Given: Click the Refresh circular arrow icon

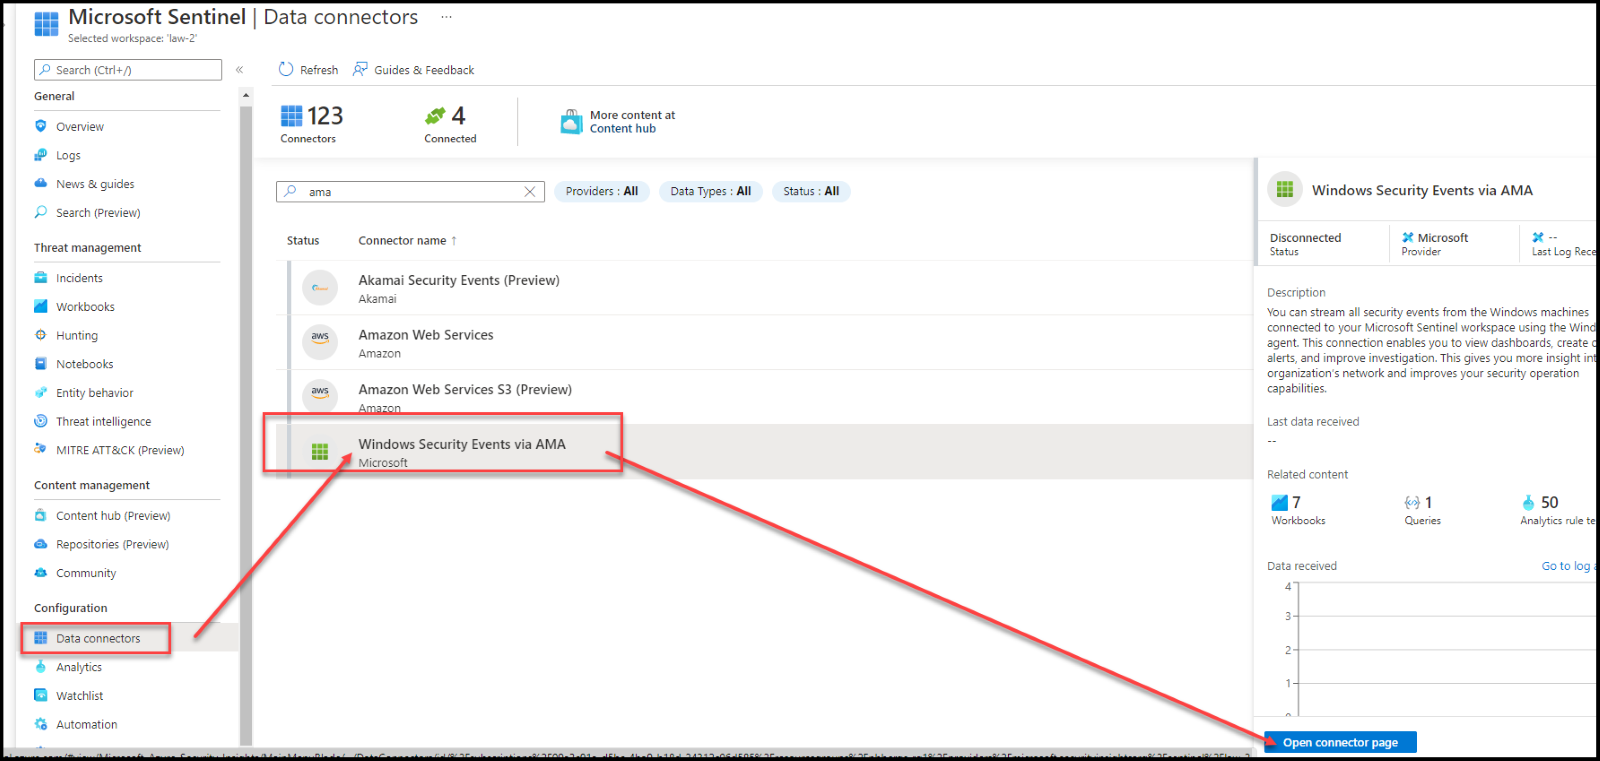Looking at the screenshot, I should [286, 69].
